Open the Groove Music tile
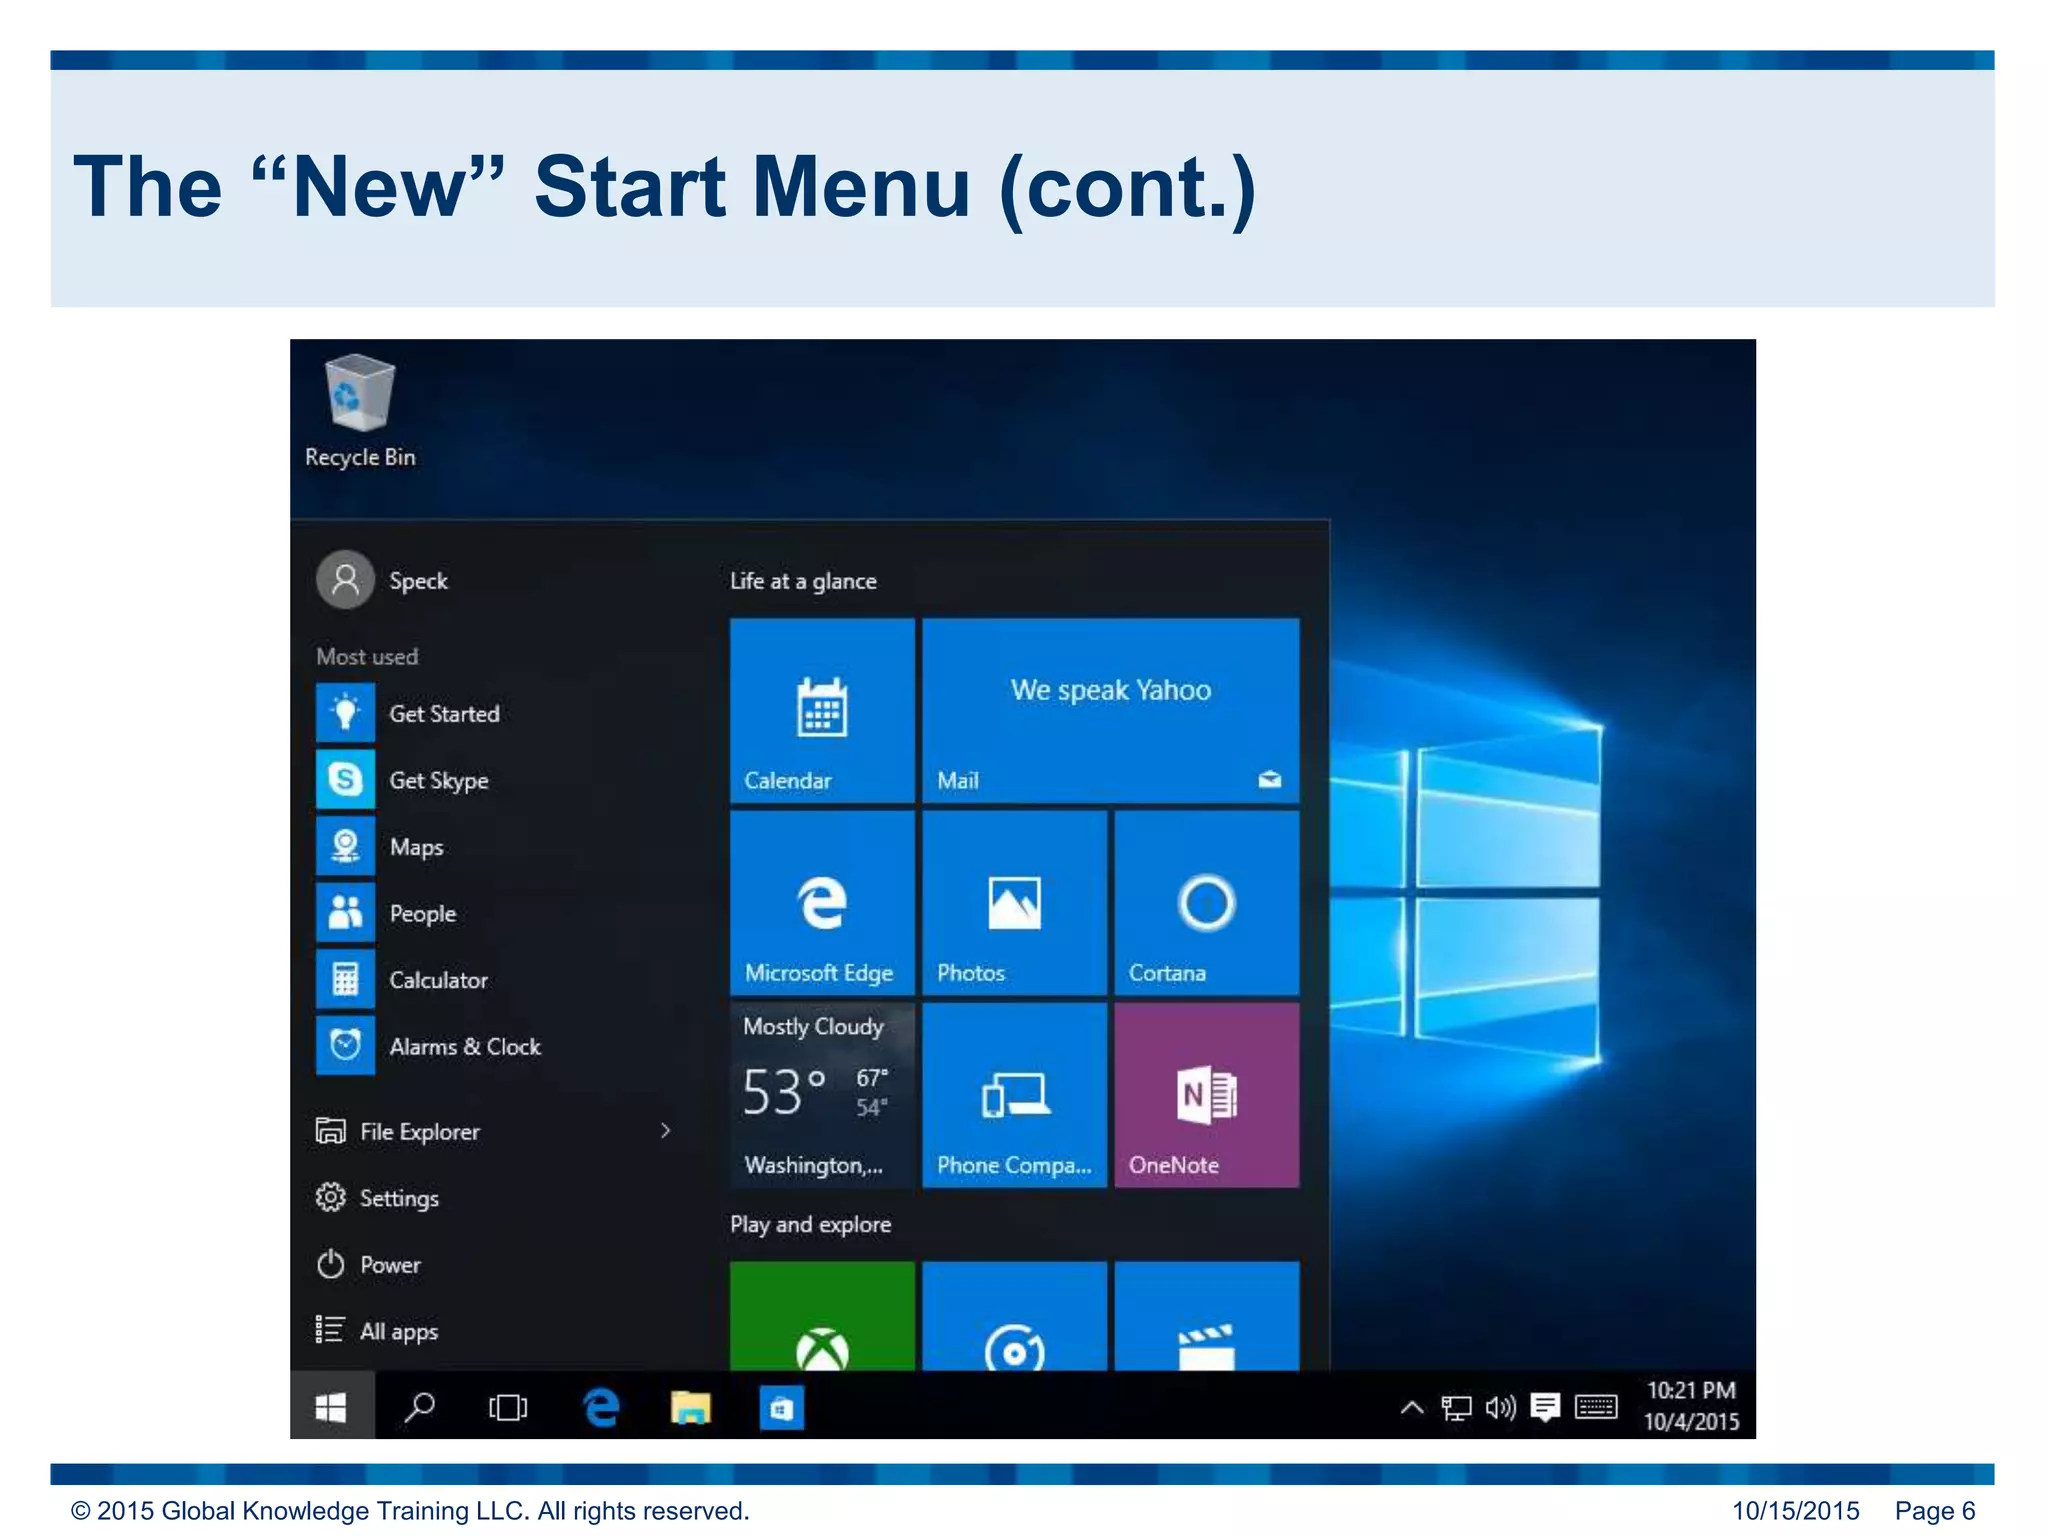Viewport: 2048px width, 1536px height. tap(1014, 1316)
